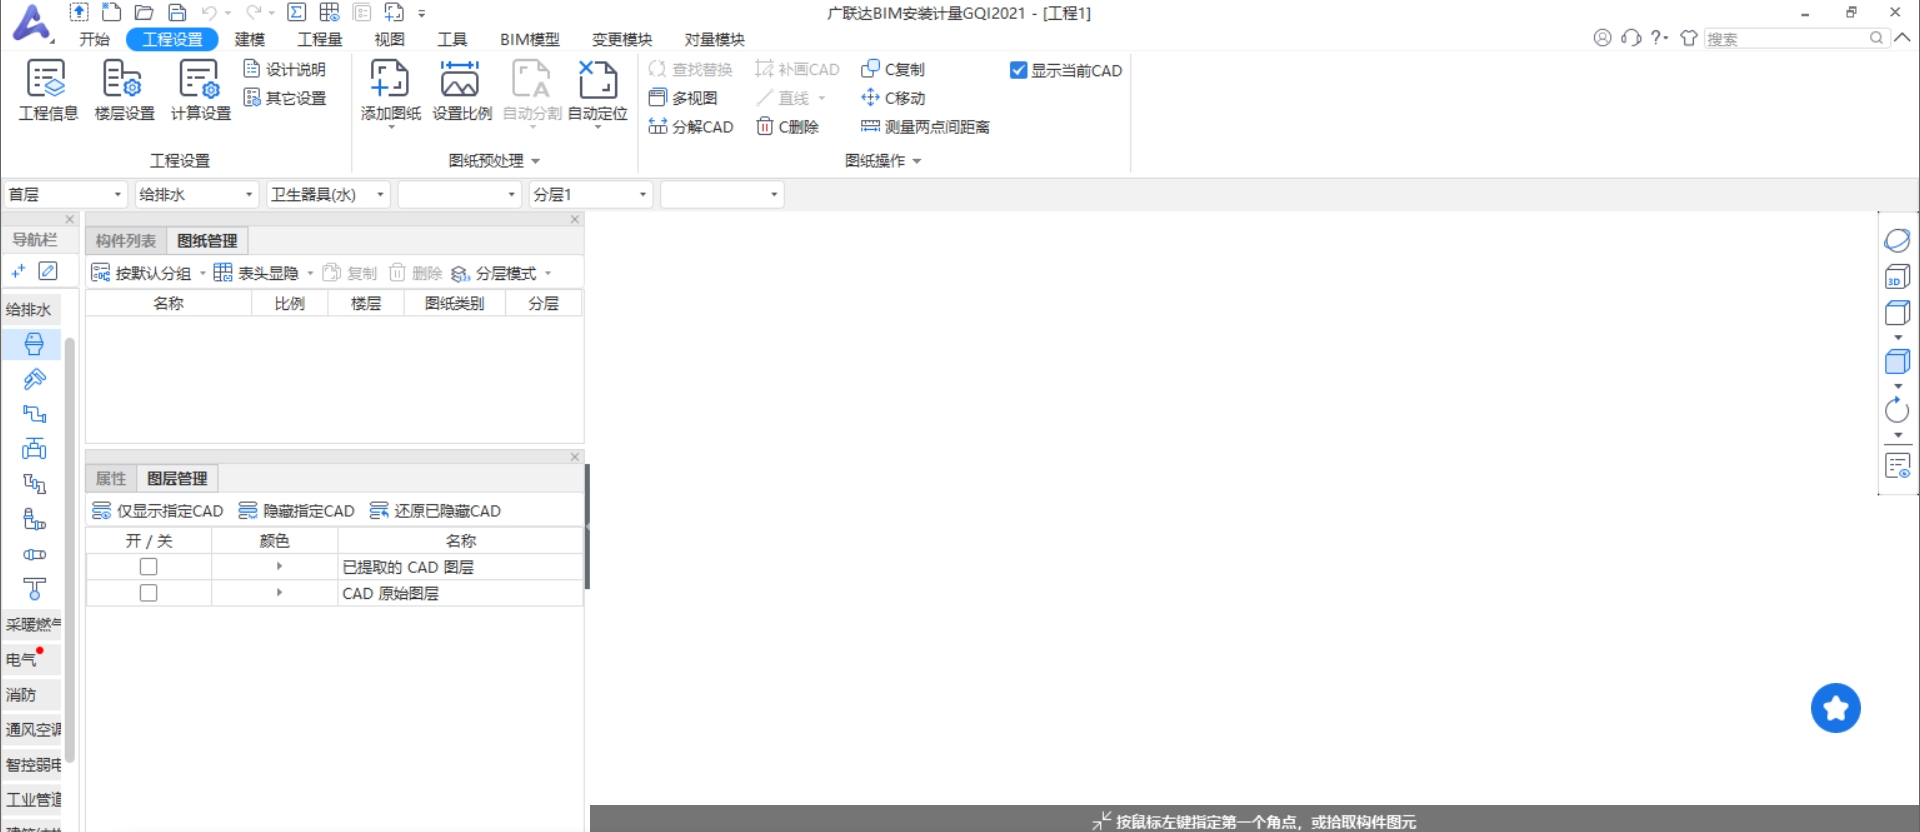Viewport: 1920px width, 832px height.
Task: Click 仅显示指定CAD button
Action: point(157,511)
